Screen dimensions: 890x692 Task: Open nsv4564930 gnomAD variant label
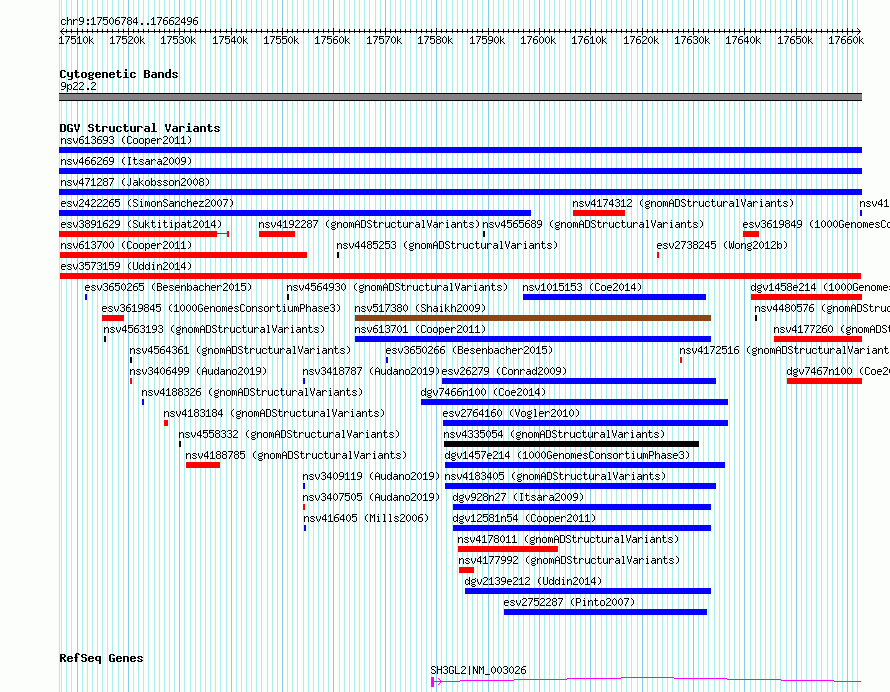click(x=397, y=287)
